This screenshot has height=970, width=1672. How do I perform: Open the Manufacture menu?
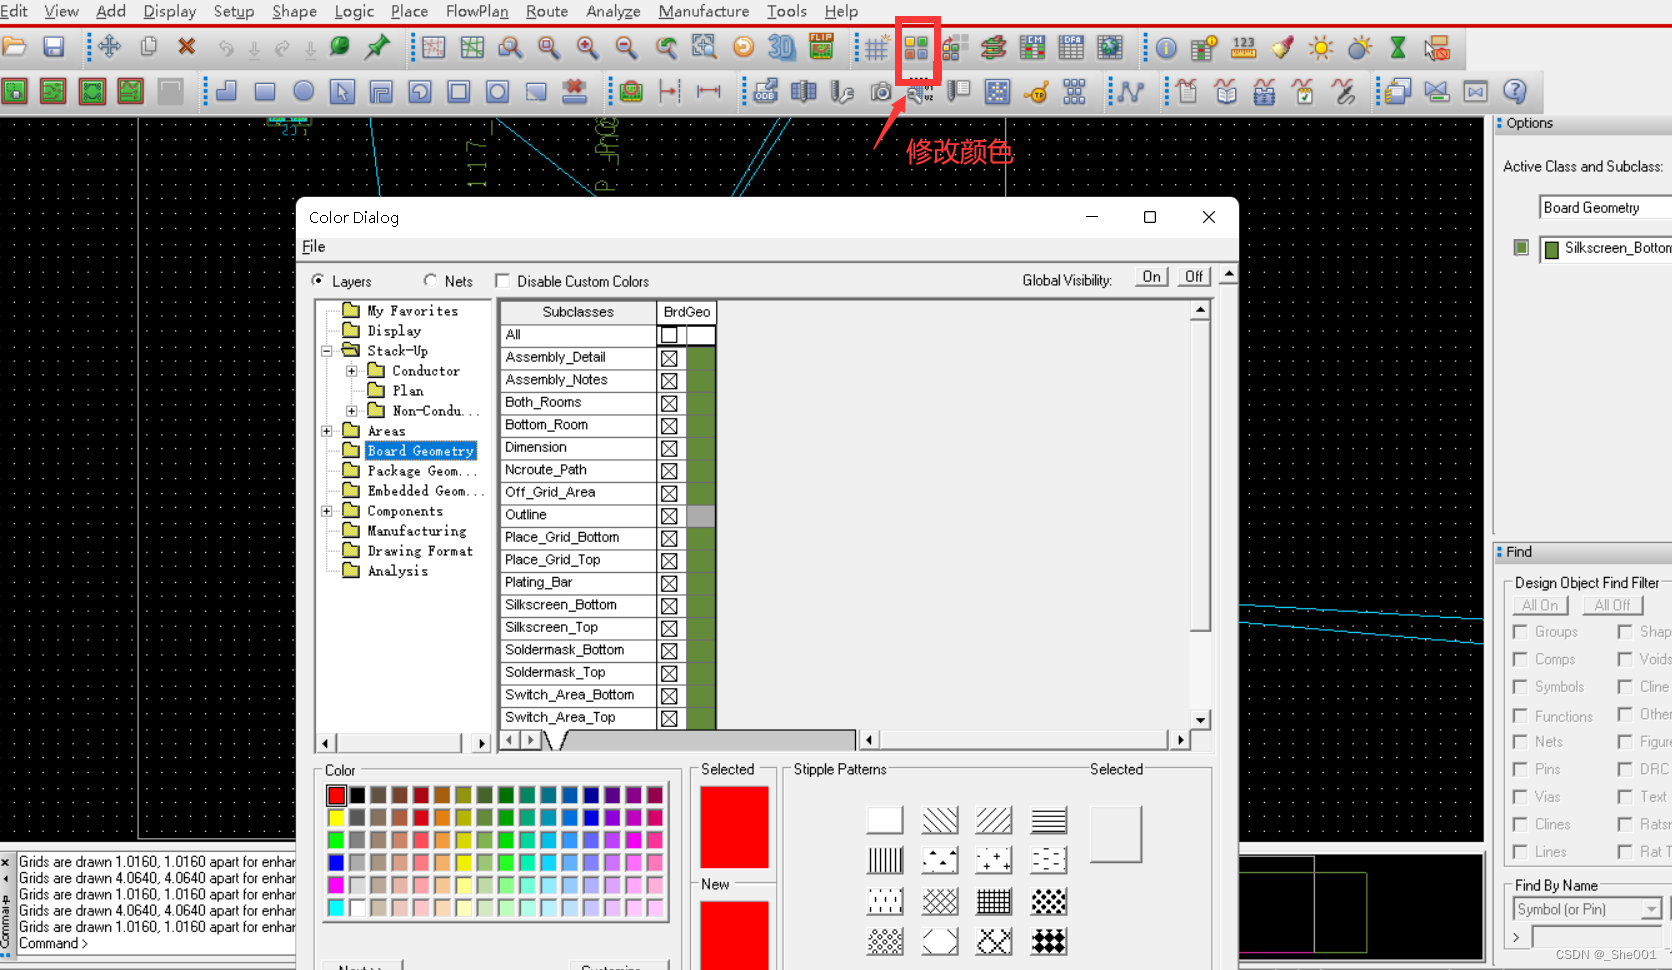point(703,11)
